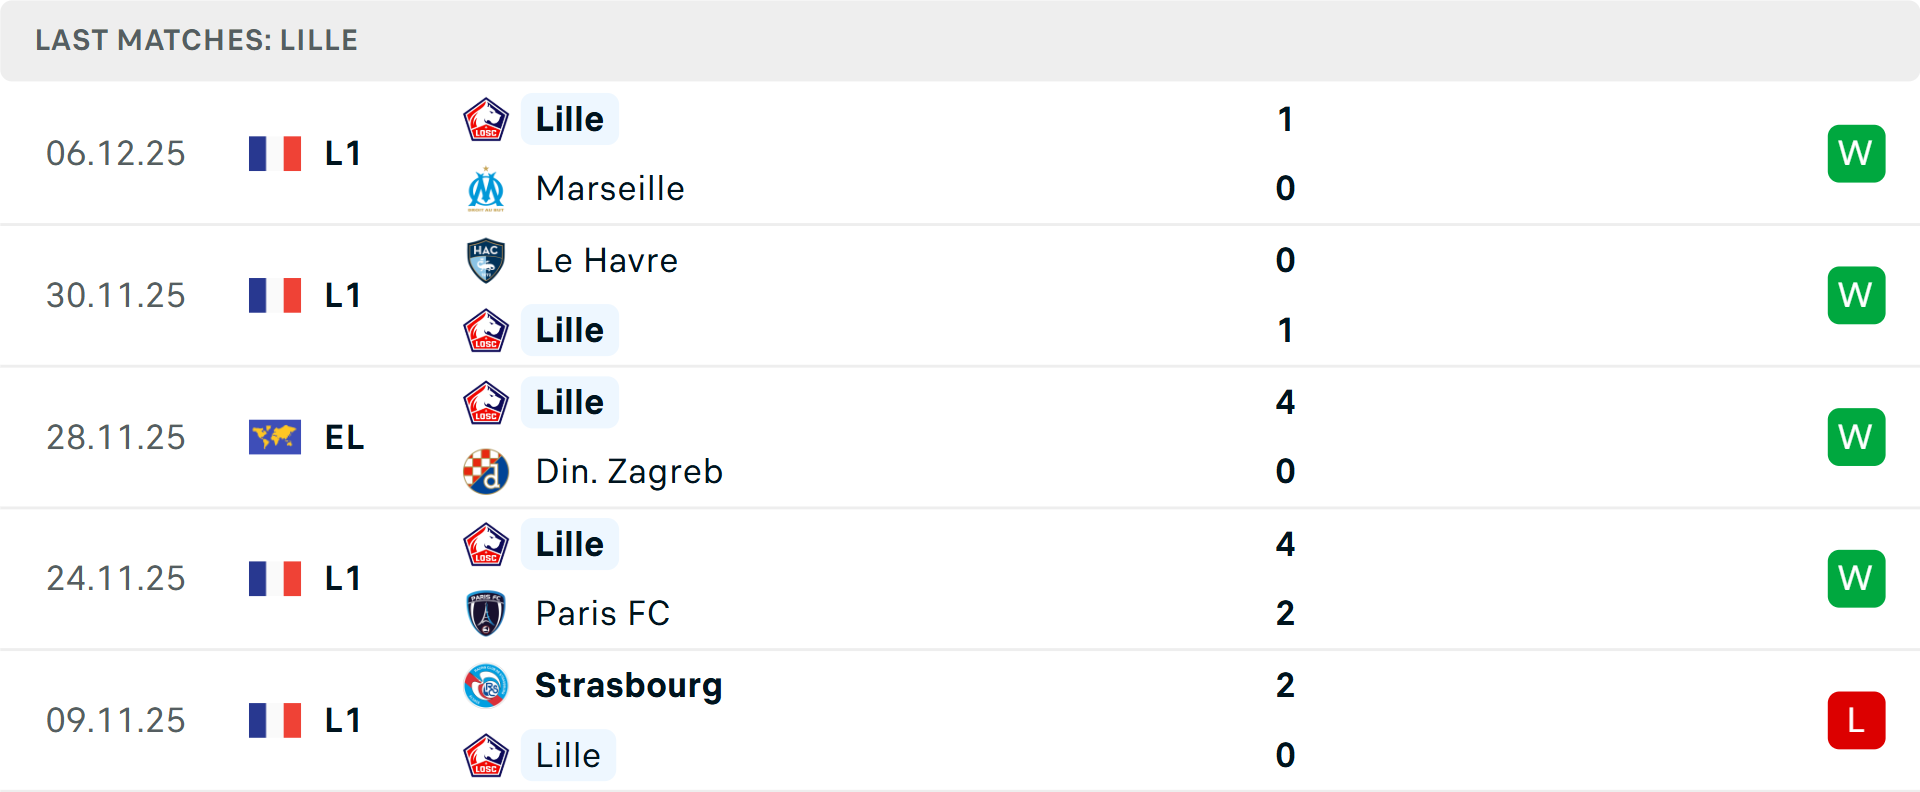
Task: Click the 24.11.25 match date
Action: (116, 579)
